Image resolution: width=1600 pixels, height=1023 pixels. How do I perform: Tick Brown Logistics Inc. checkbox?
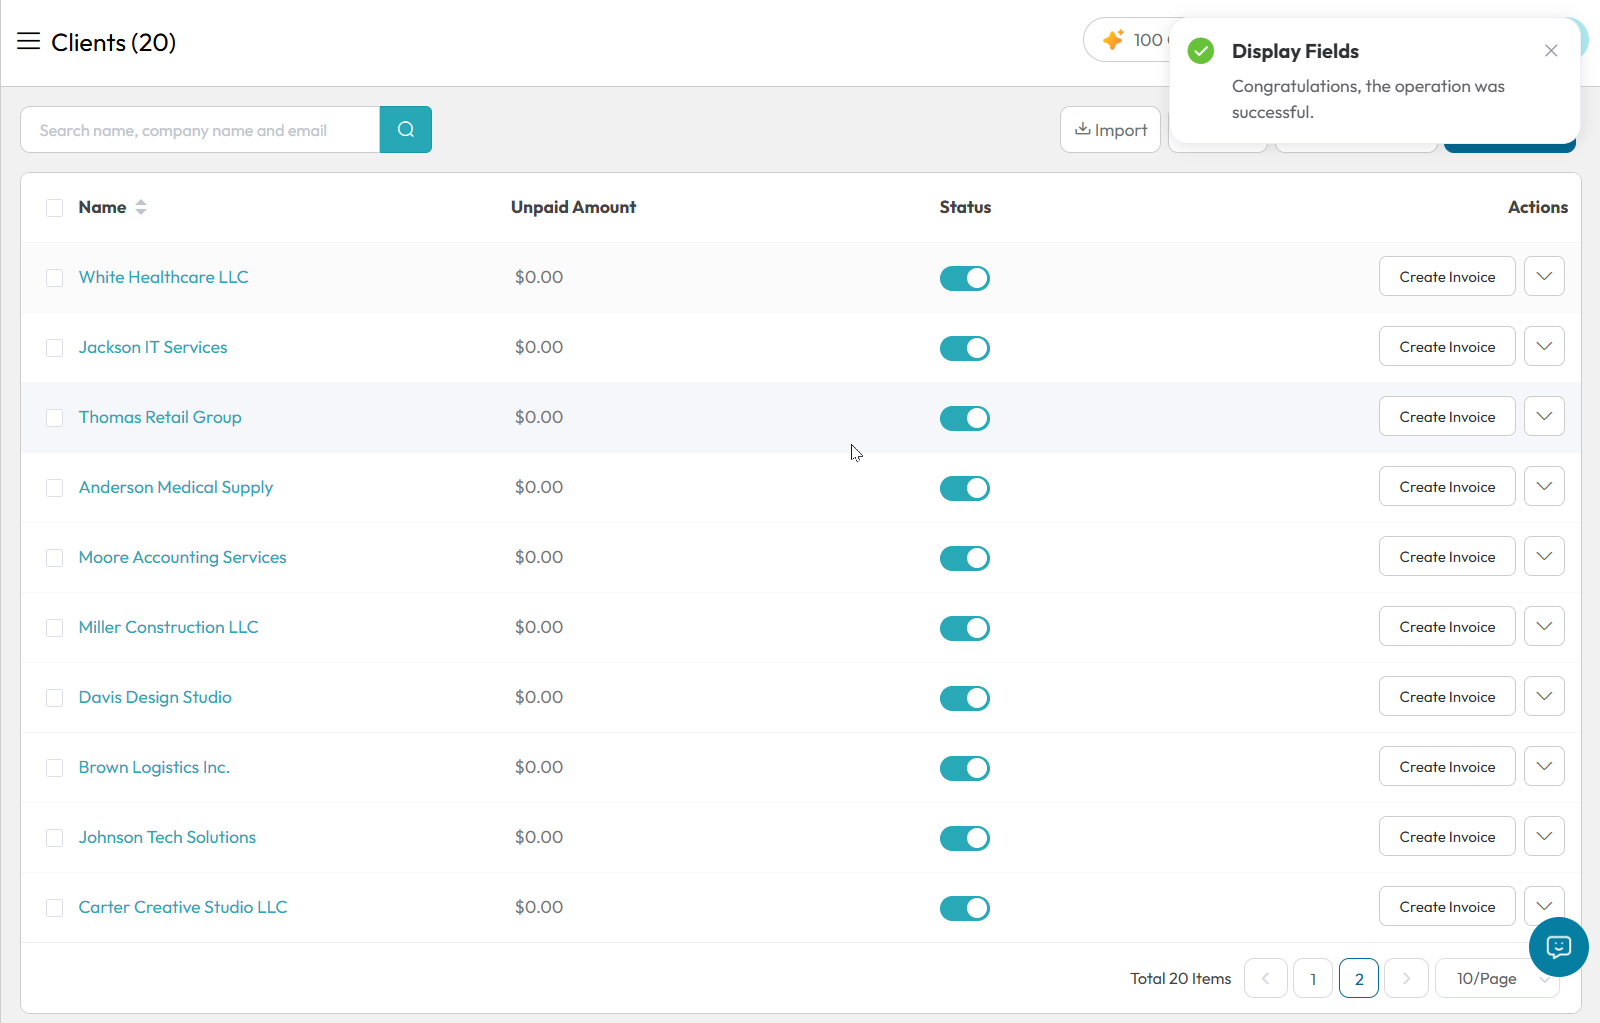(55, 768)
